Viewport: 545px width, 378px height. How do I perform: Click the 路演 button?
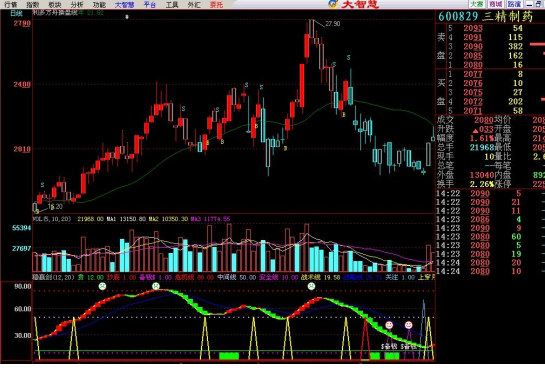coord(514,4)
